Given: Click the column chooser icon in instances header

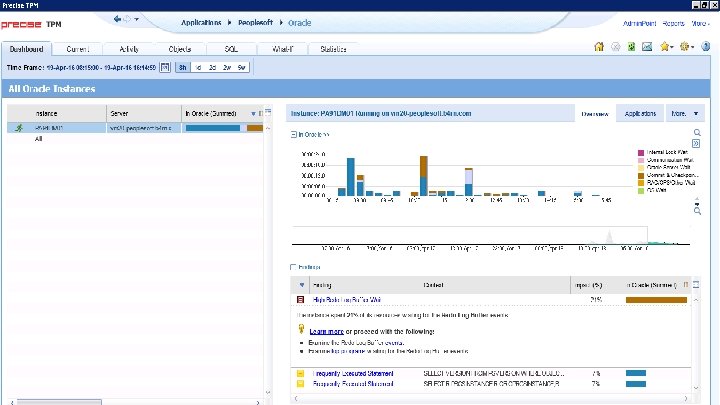Looking at the screenshot, I should tap(261, 113).
